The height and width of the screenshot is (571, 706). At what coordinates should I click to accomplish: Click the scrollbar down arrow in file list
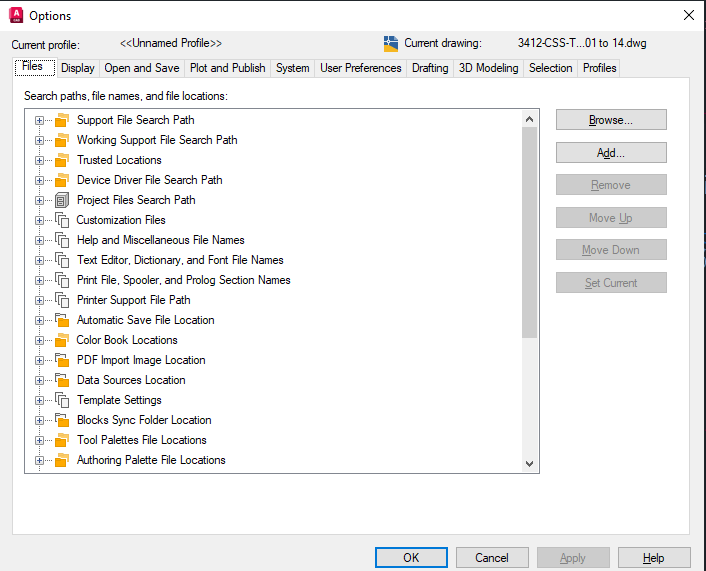pos(530,463)
